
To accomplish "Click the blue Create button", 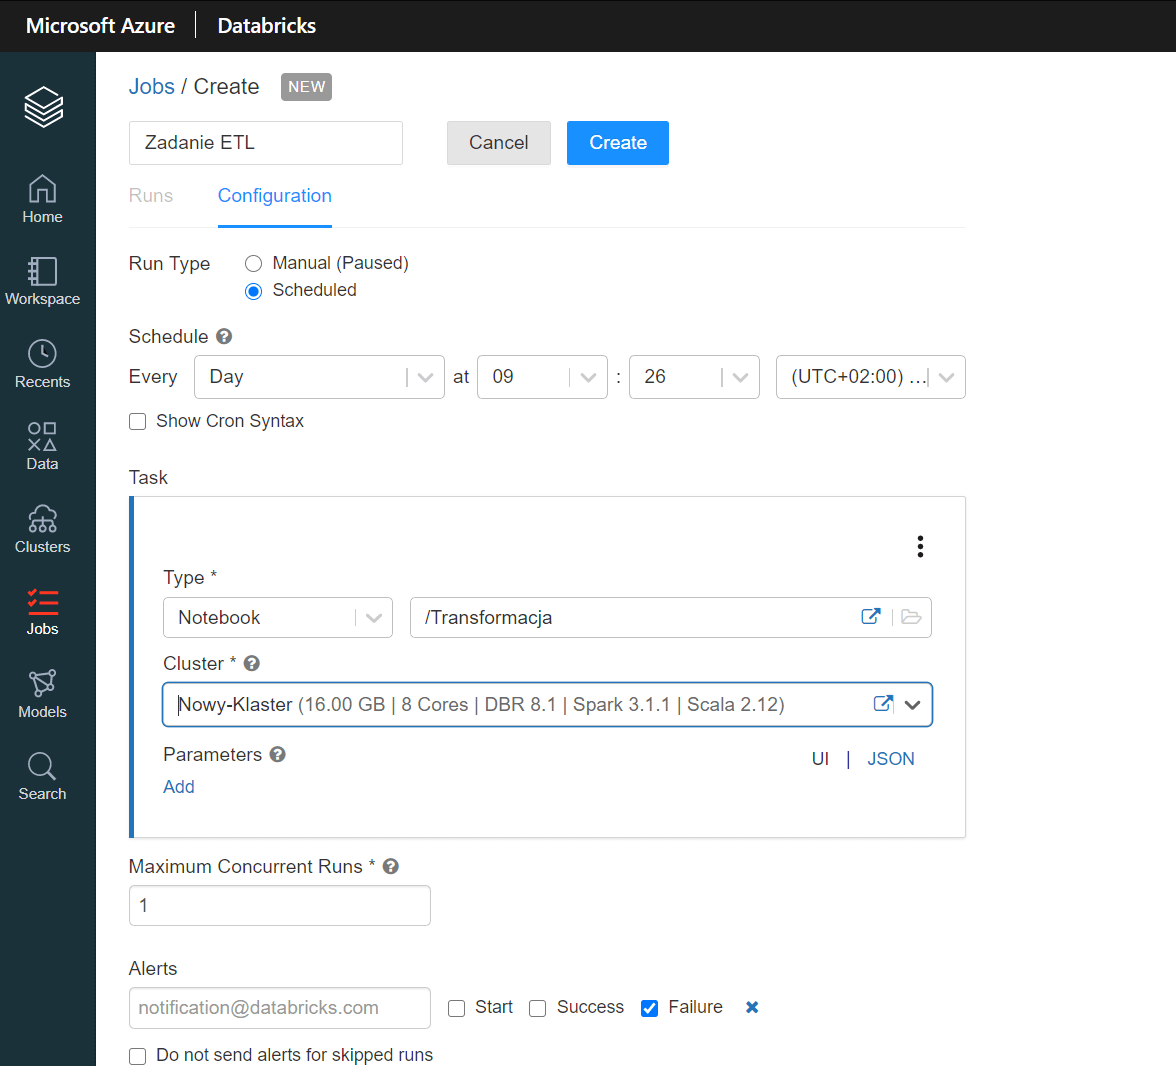I will pos(617,143).
